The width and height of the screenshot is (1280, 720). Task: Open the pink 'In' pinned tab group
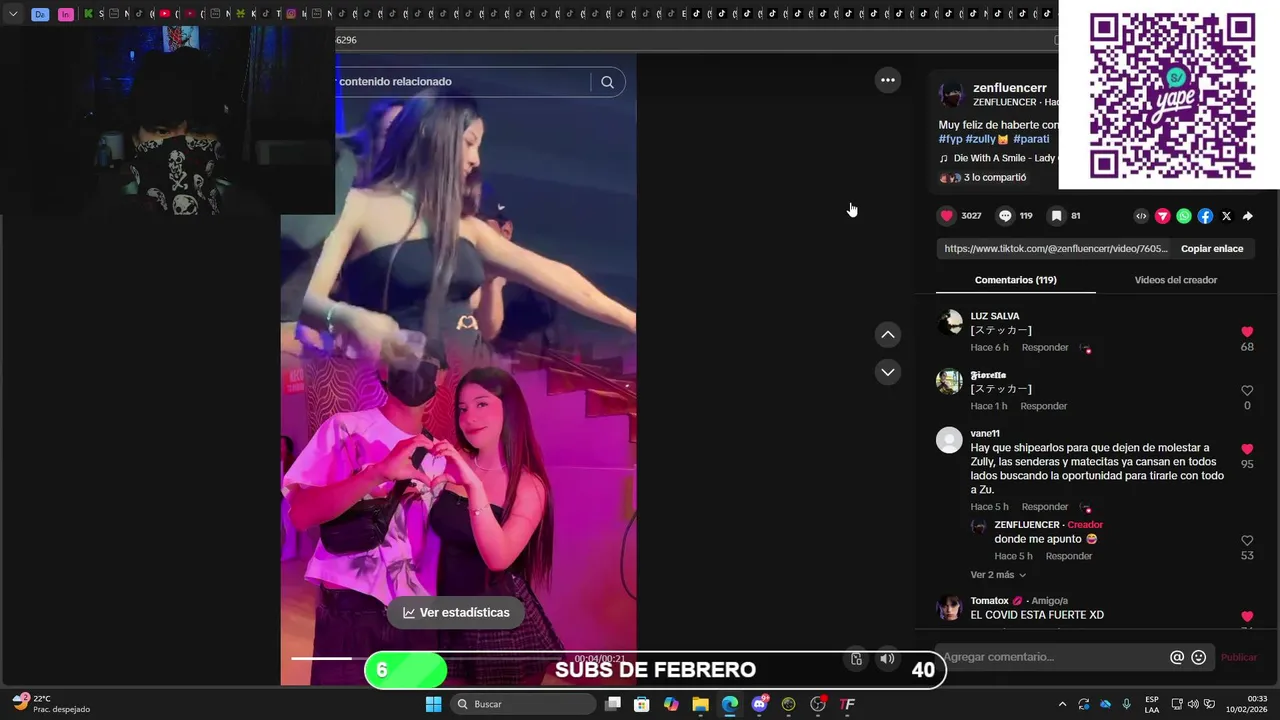pos(65,14)
